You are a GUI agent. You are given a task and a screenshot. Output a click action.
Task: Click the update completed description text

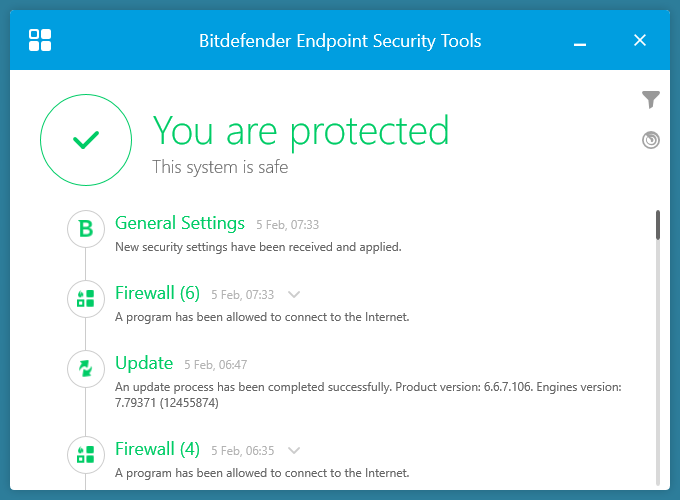[x=368, y=394]
